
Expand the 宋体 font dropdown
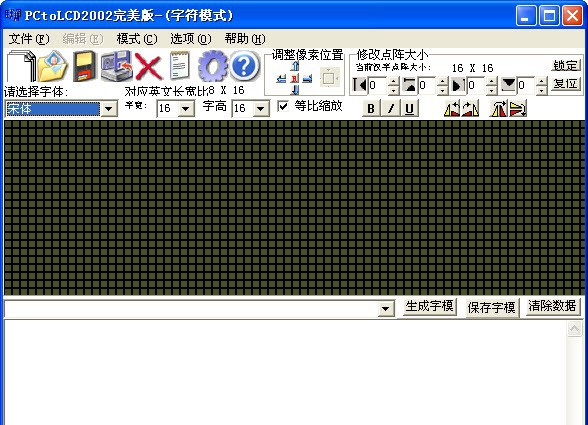[109, 109]
